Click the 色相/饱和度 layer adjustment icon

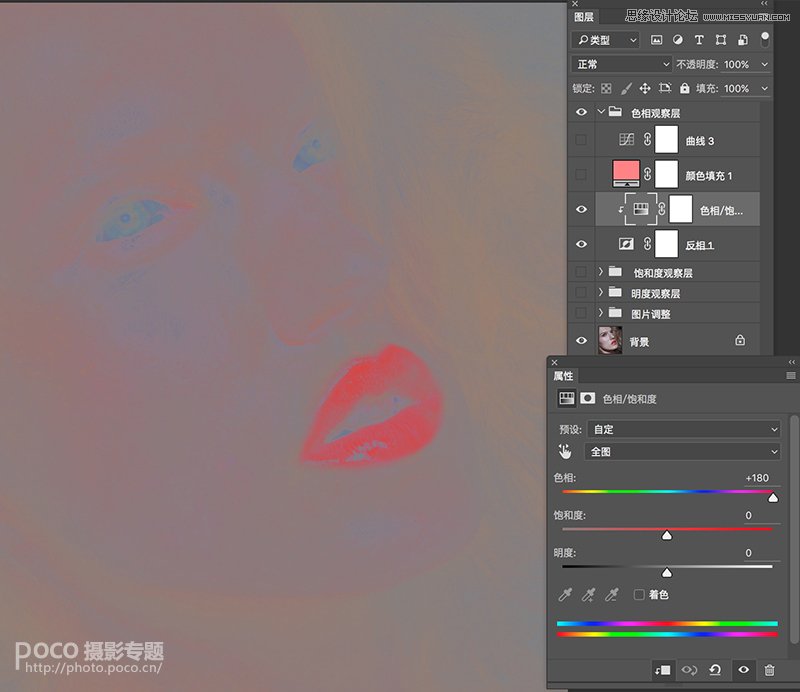[x=641, y=209]
